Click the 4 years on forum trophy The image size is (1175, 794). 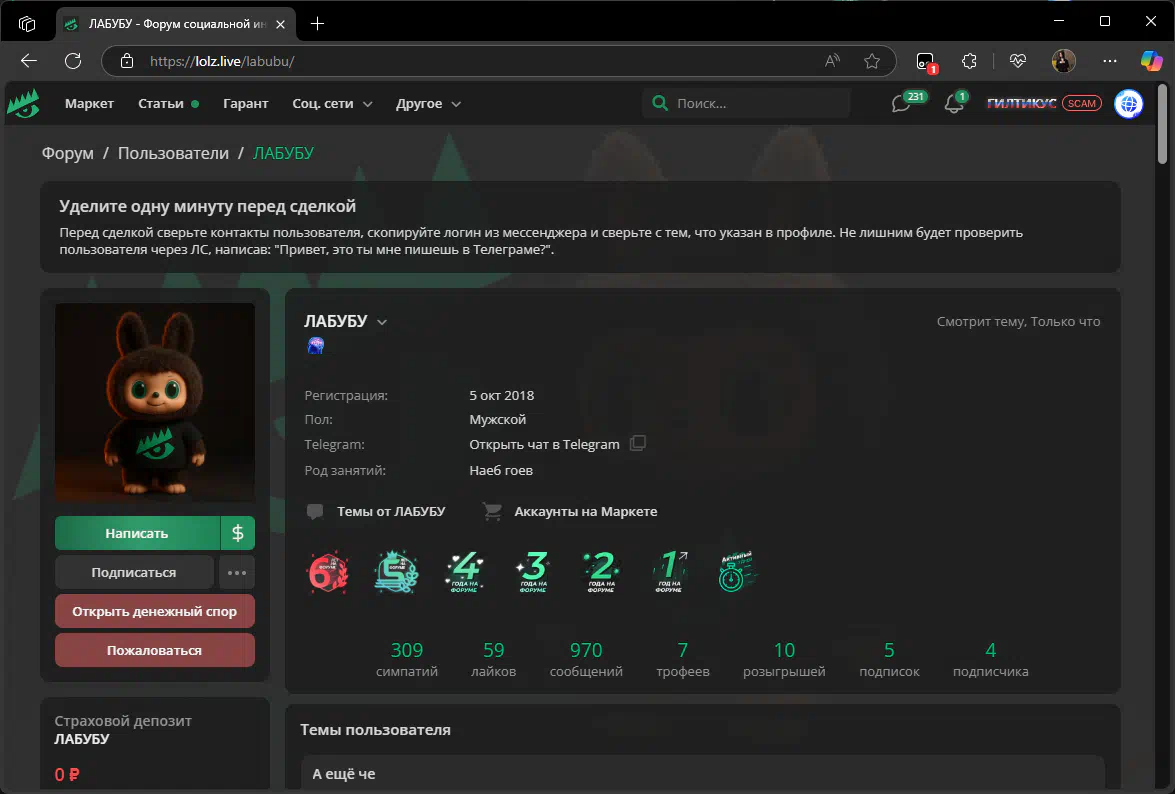[465, 572]
